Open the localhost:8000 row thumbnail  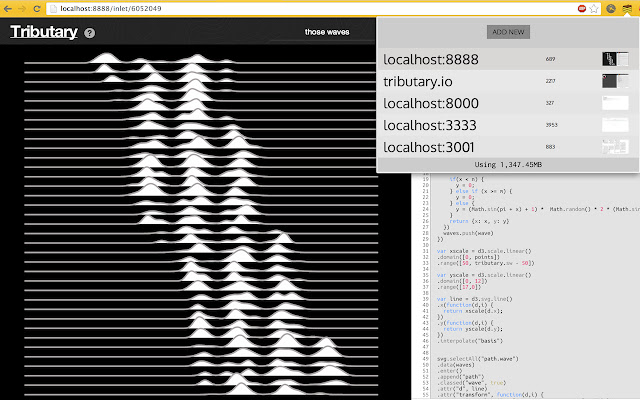click(x=615, y=103)
